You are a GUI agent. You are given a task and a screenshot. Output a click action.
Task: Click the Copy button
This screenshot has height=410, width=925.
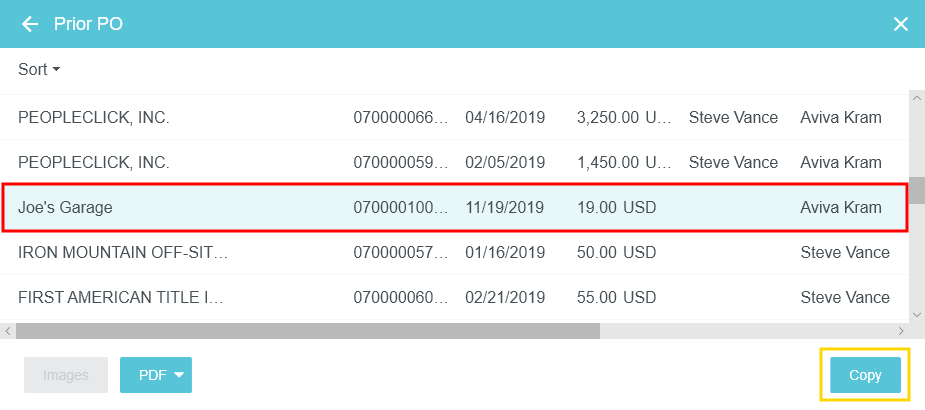click(x=865, y=375)
